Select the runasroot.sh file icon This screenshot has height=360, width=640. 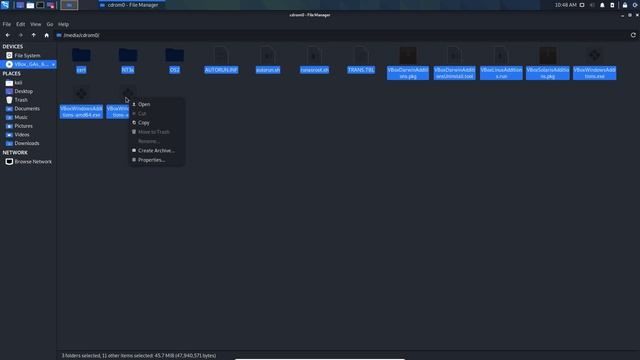(x=314, y=55)
